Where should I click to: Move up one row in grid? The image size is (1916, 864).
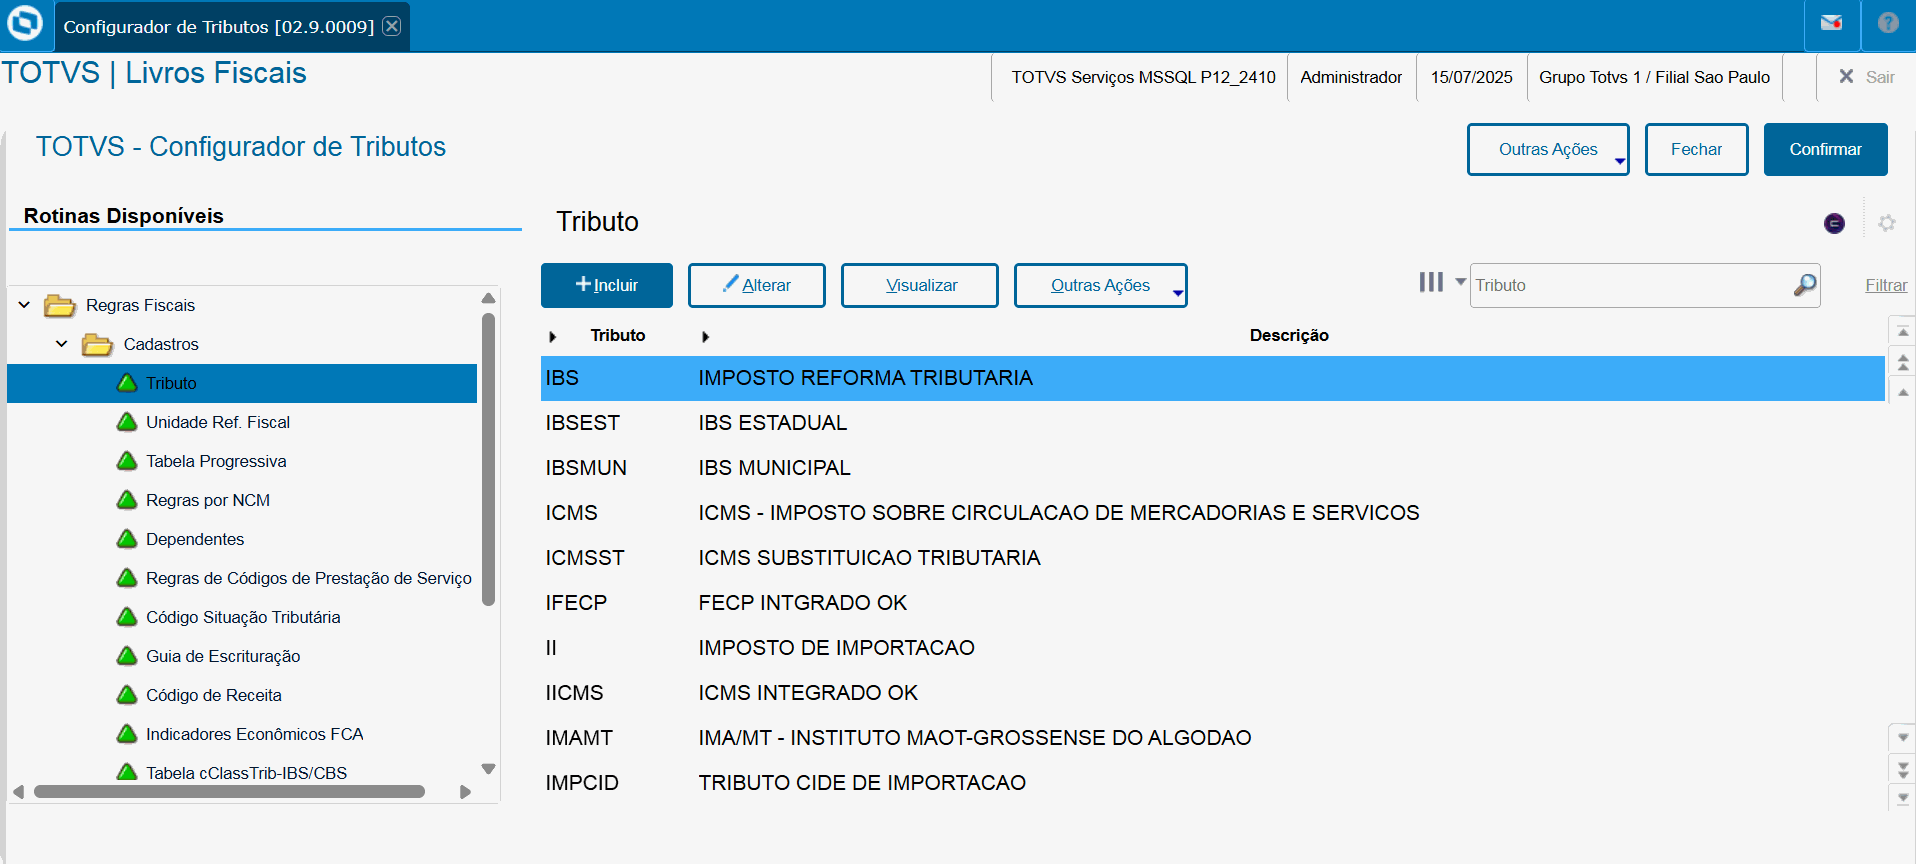click(x=1903, y=392)
